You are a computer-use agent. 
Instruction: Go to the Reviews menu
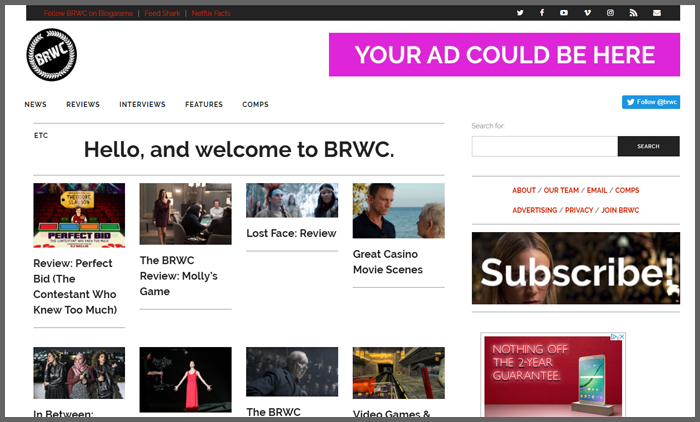click(83, 104)
